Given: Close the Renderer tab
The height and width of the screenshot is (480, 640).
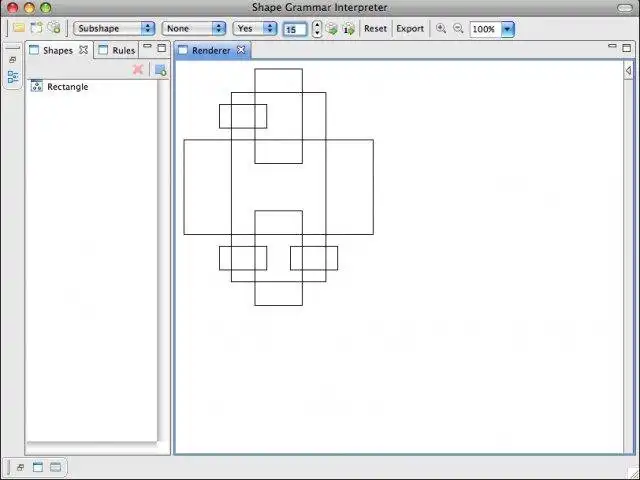Looking at the screenshot, I should click(x=241, y=49).
